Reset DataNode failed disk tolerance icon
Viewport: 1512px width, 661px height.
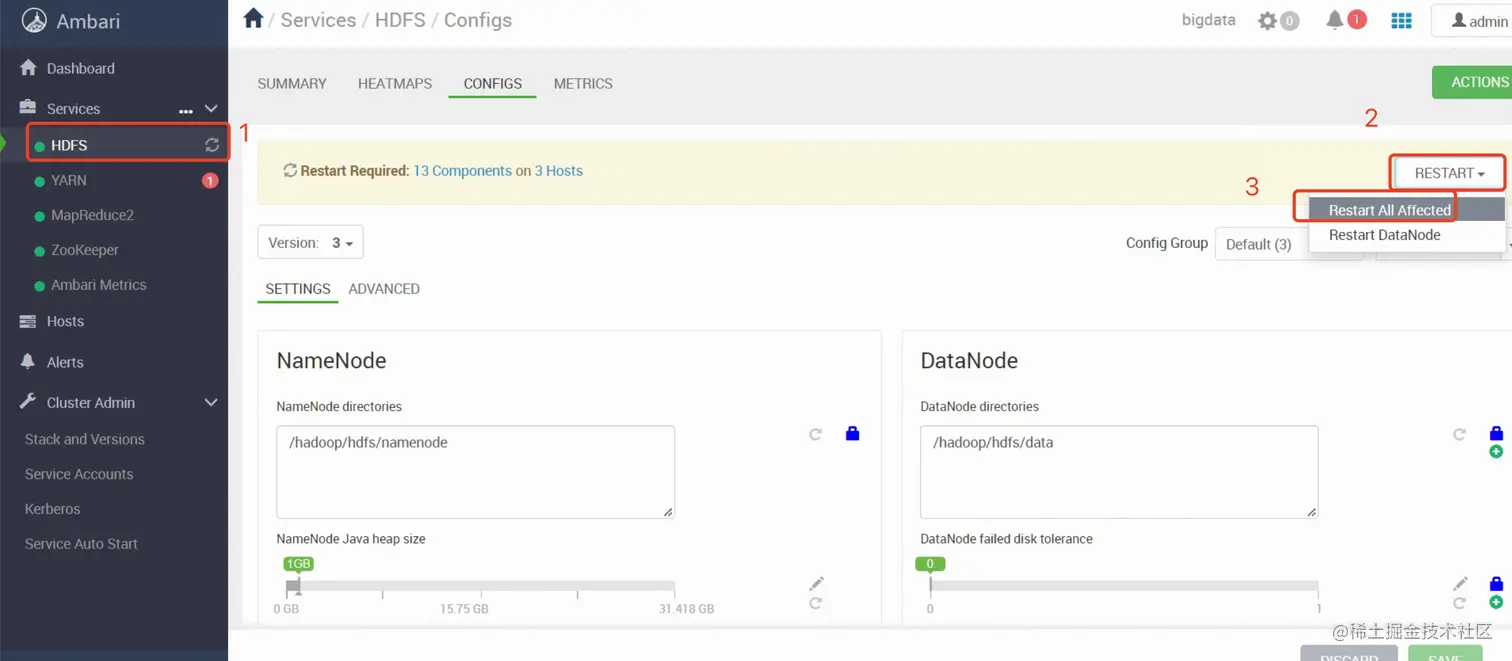(x=1460, y=603)
